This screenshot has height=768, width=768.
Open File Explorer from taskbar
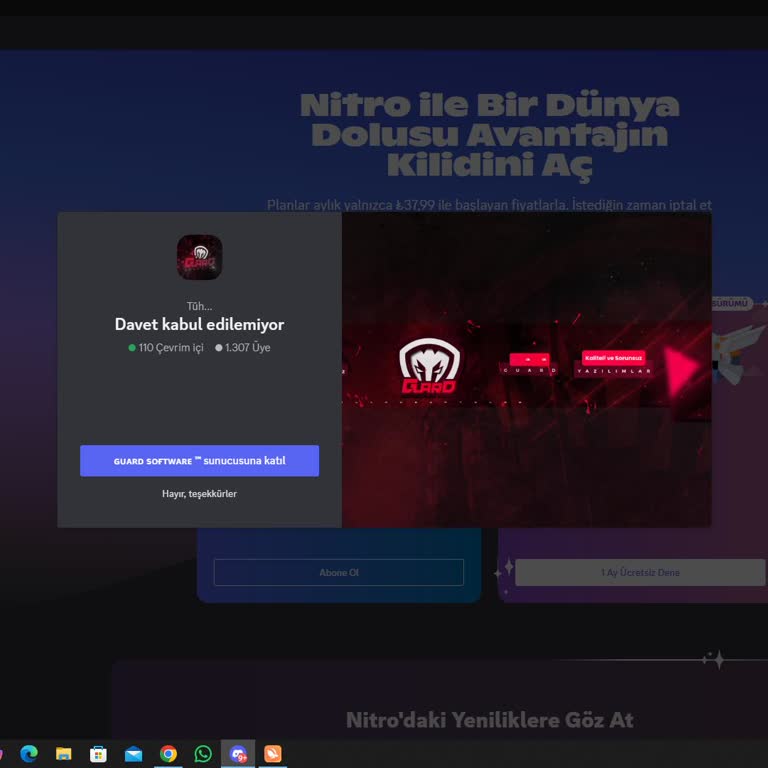click(64, 753)
